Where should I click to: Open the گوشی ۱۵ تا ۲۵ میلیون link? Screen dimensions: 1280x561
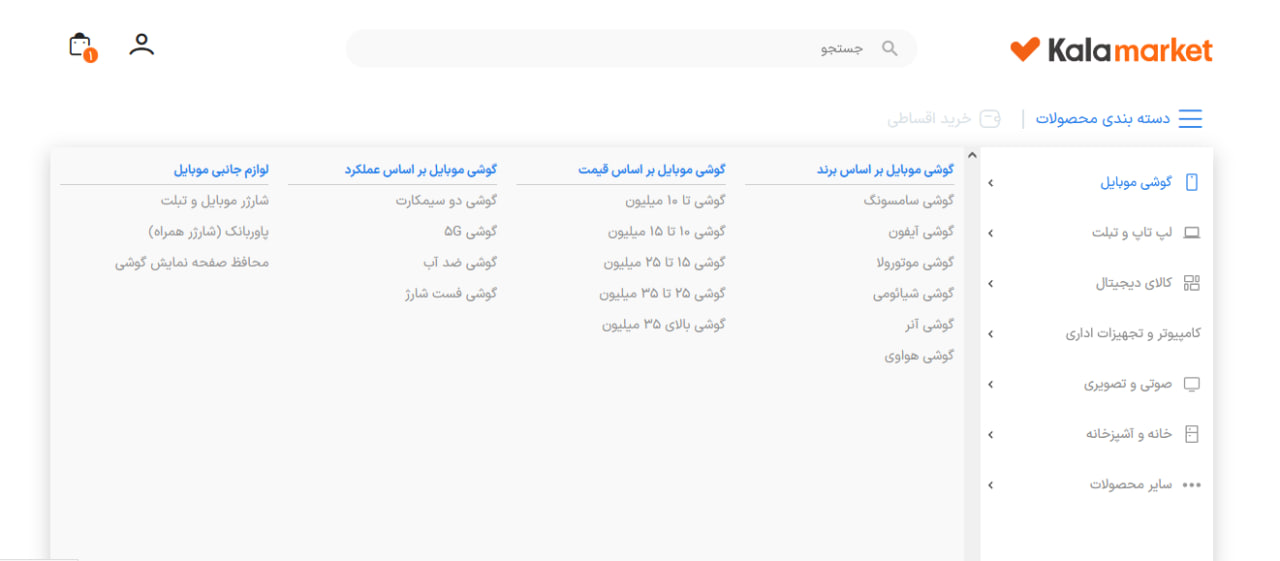point(664,263)
